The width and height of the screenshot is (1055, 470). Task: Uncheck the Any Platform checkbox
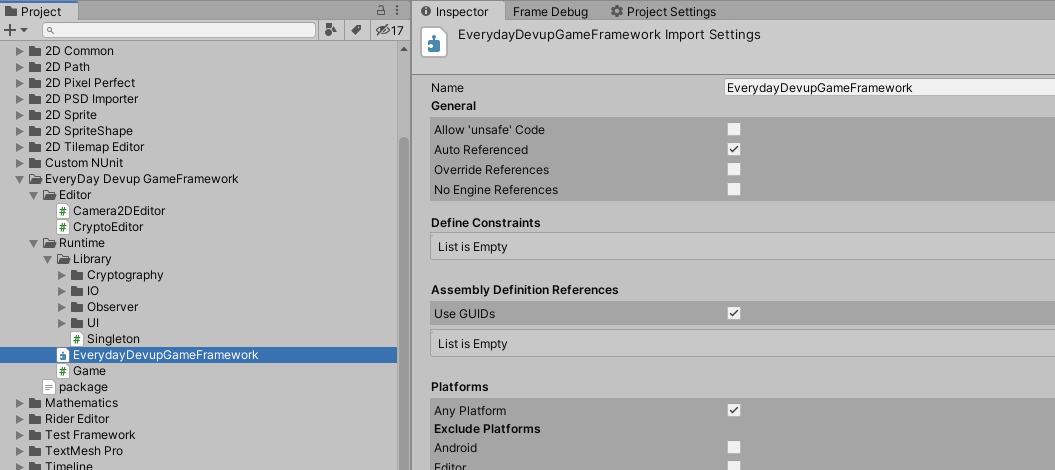pyautogui.click(x=734, y=410)
